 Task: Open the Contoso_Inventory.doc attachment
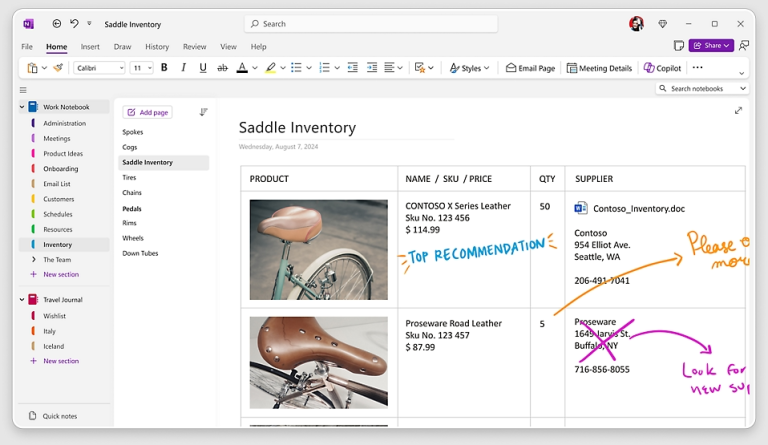coord(629,209)
